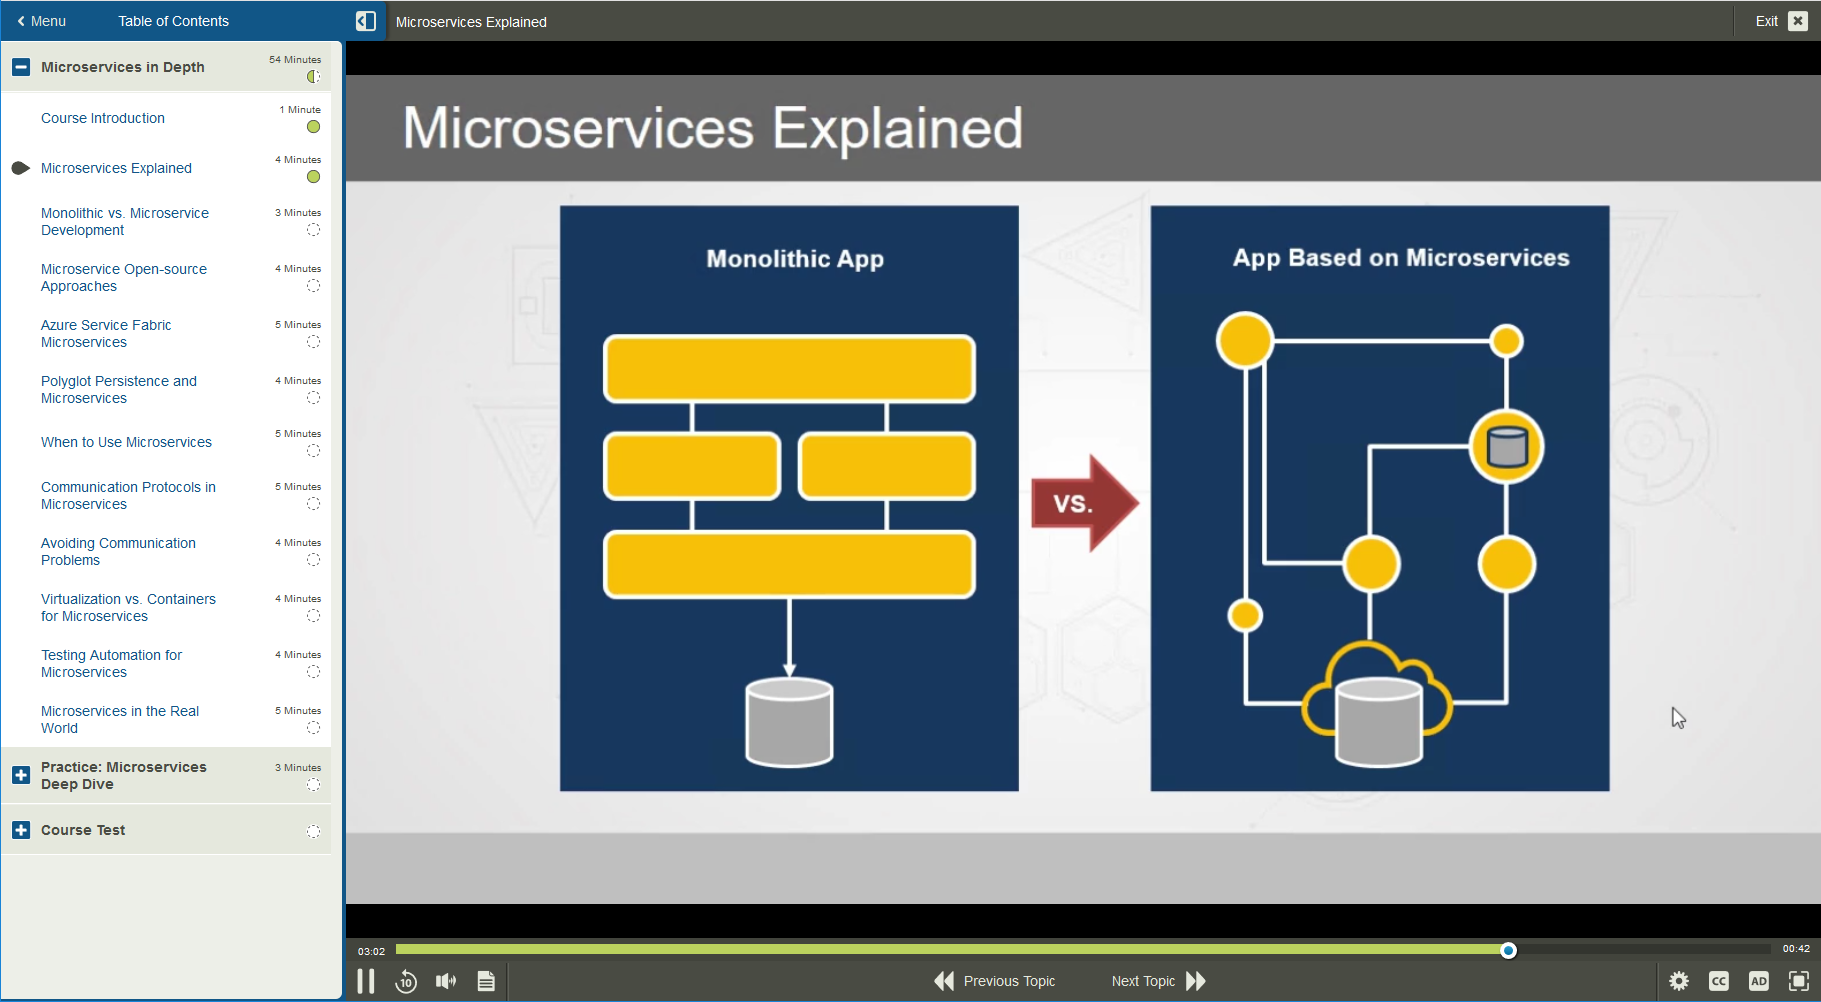Rewind 10 seconds with the replay icon
The height and width of the screenshot is (1002, 1821).
[406, 981]
